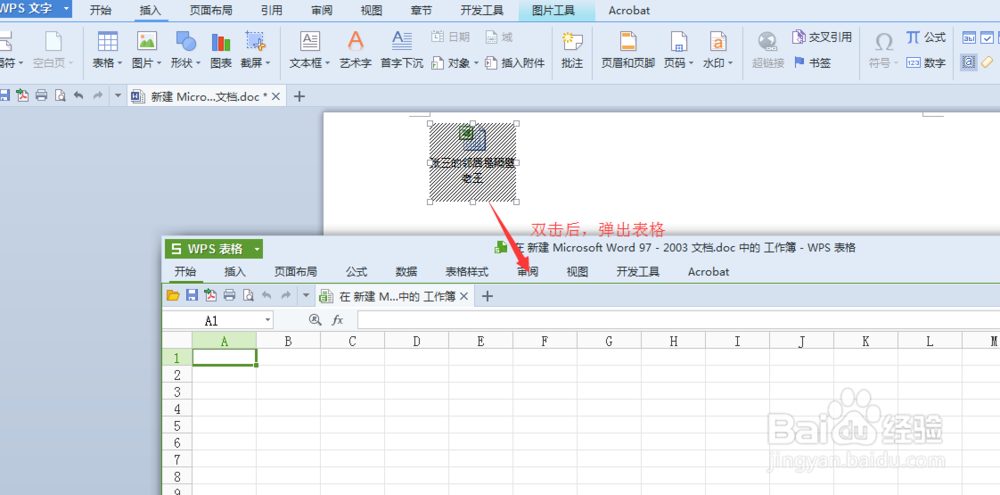Add a new document tab in WPS 文字
This screenshot has width=1000, height=495.
pos(298,96)
